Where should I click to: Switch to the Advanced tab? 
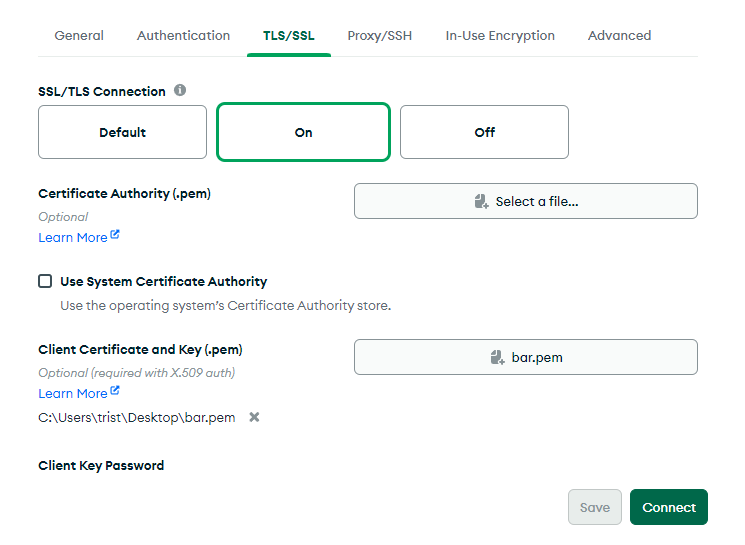coord(619,35)
